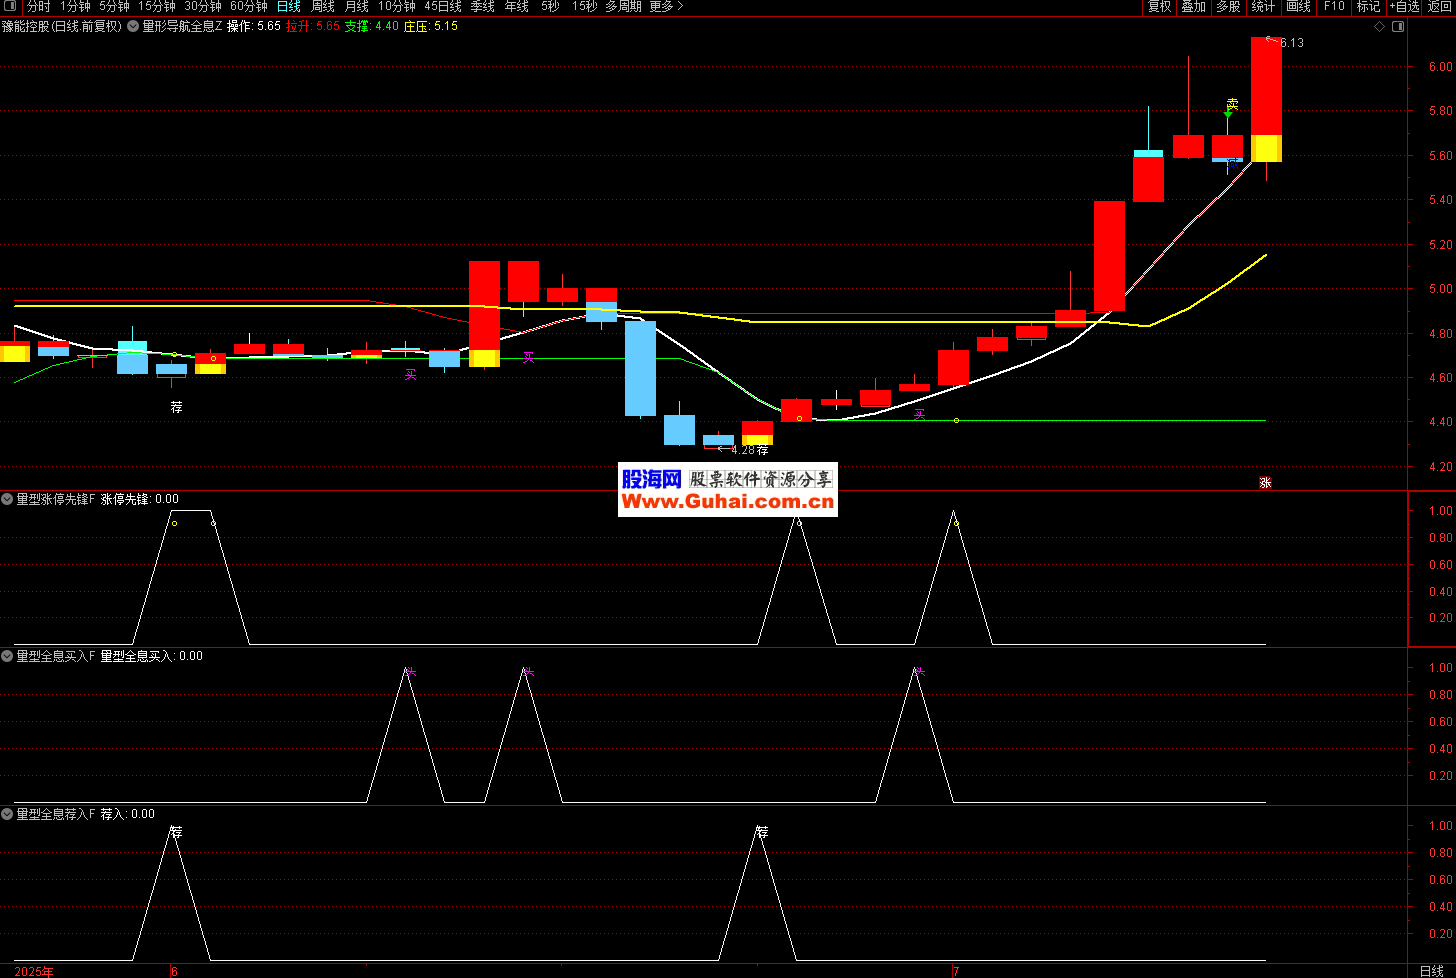Select the 15秒 period tab

pyautogui.click(x=584, y=7)
